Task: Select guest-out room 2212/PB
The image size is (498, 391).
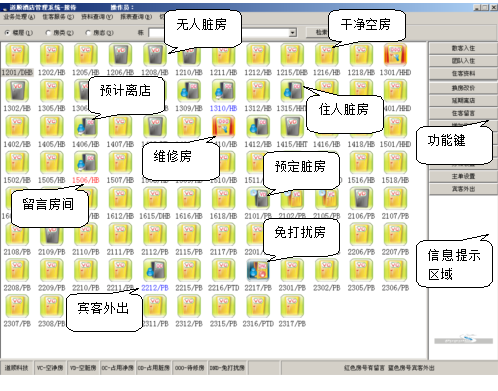Action: (155, 270)
